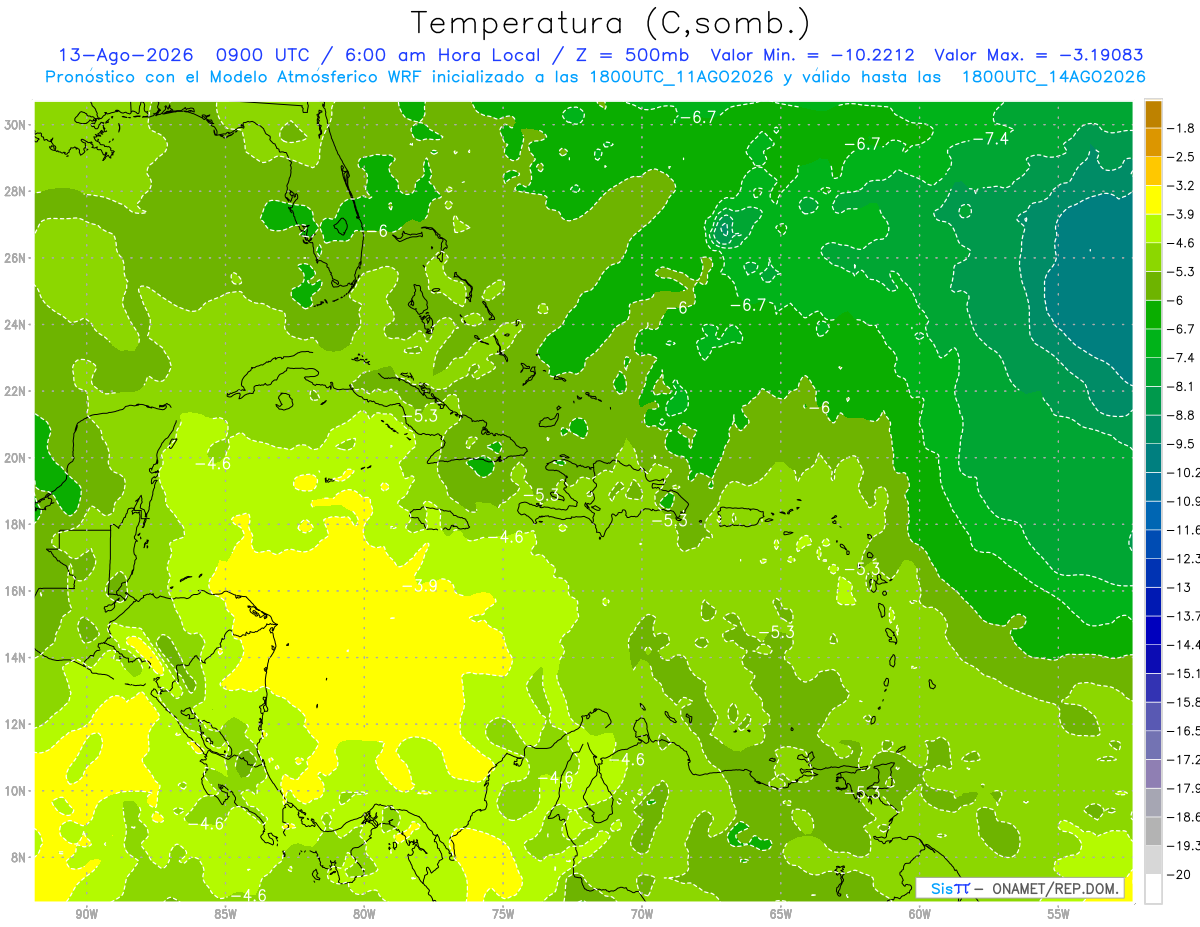Click the 20N latitude axis label
The width and height of the screenshot is (1200, 927).
point(16,458)
